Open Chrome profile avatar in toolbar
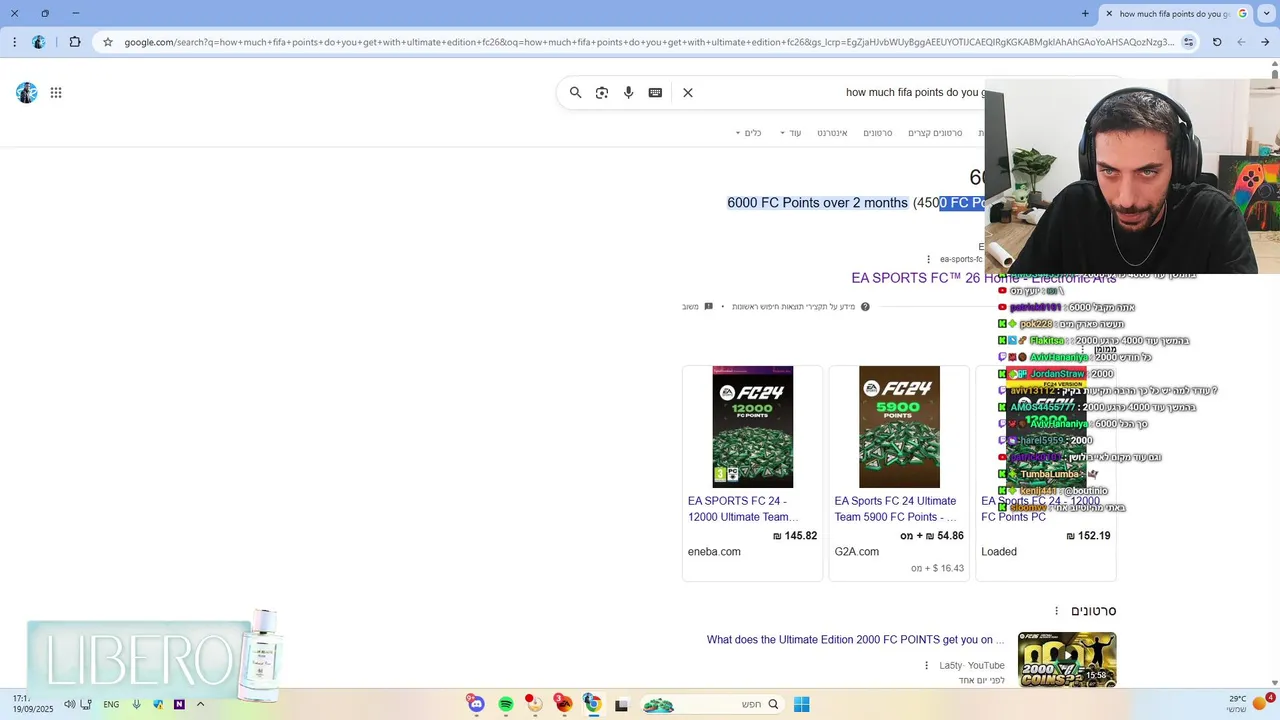The image size is (1280, 720). pos(39,42)
